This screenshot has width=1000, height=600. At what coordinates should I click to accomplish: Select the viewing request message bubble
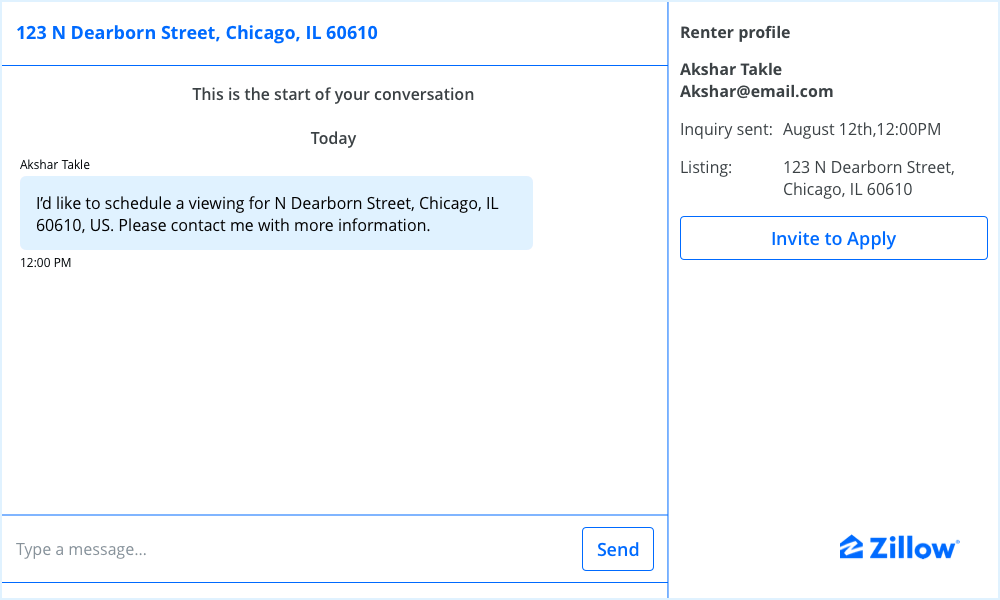pyautogui.click(x=276, y=213)
